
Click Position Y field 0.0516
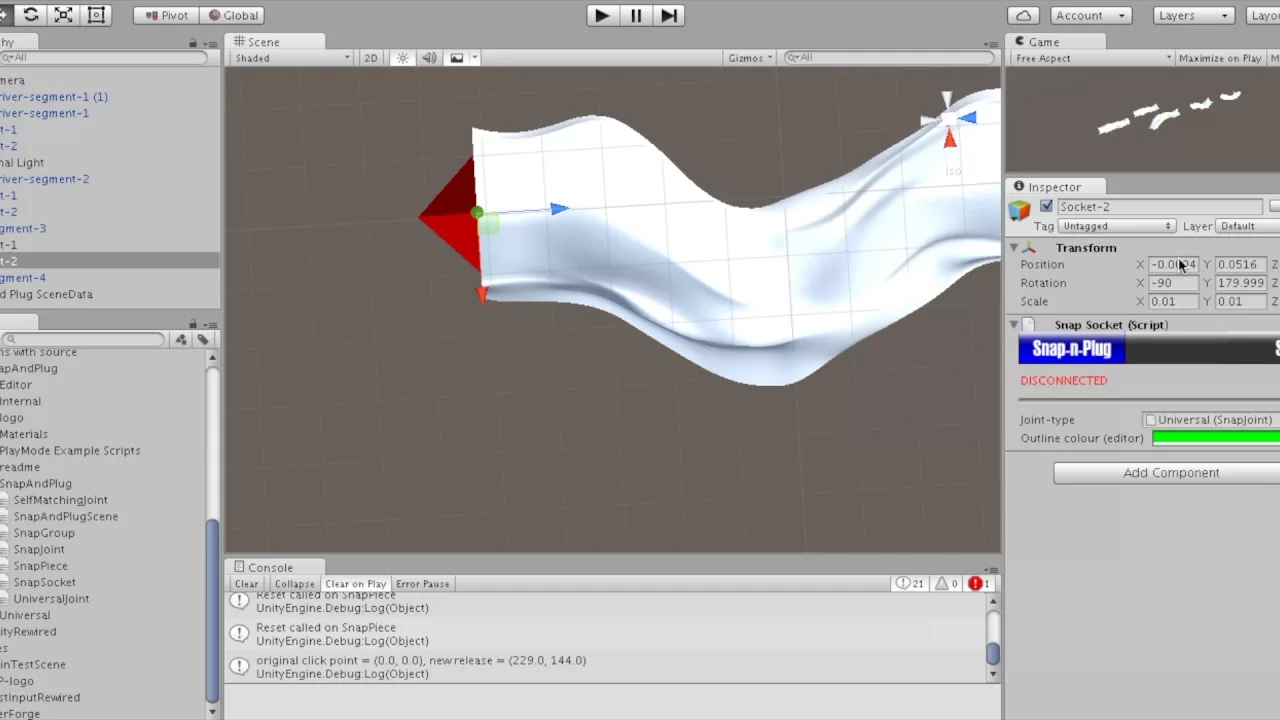(1240, 265)
